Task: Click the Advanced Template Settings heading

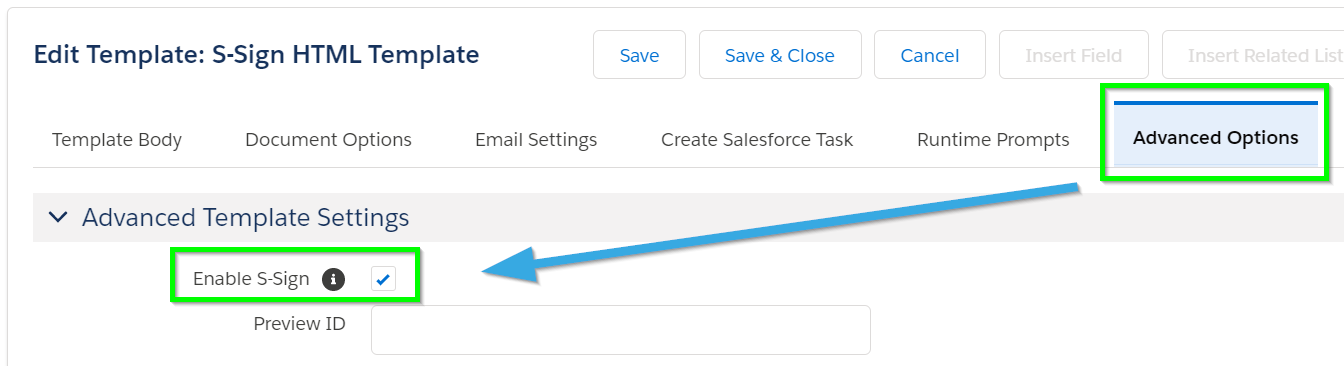Action: click(x=246, y=217)
